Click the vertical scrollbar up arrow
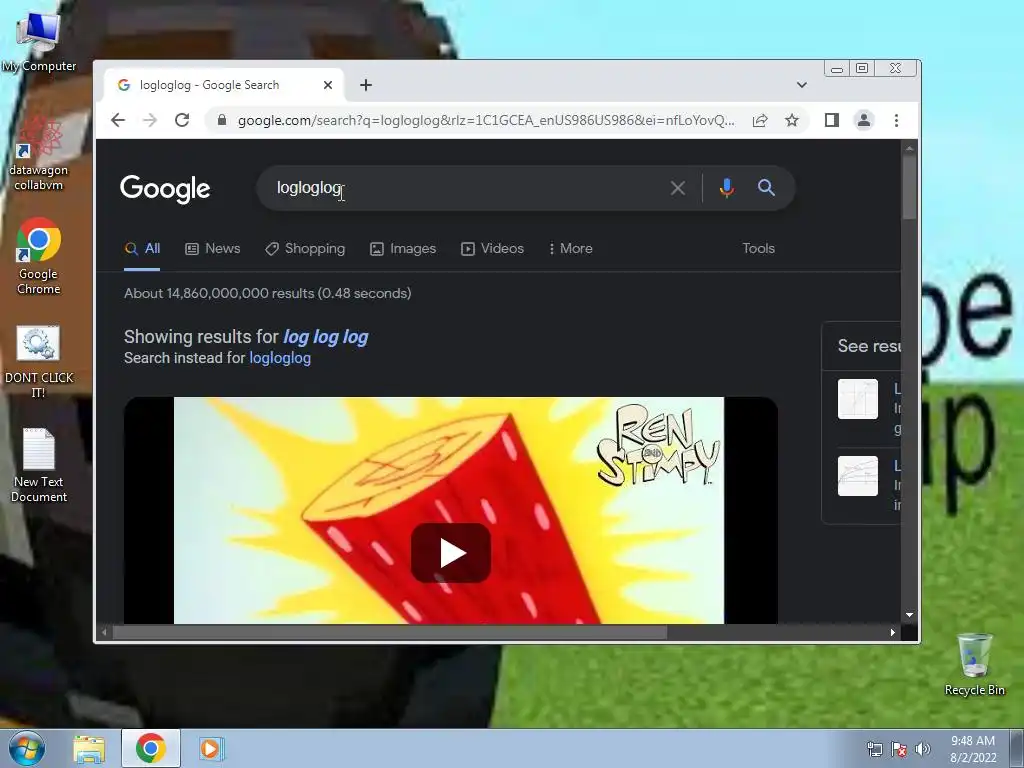The image size is (1024, 768). pos(909,149)
